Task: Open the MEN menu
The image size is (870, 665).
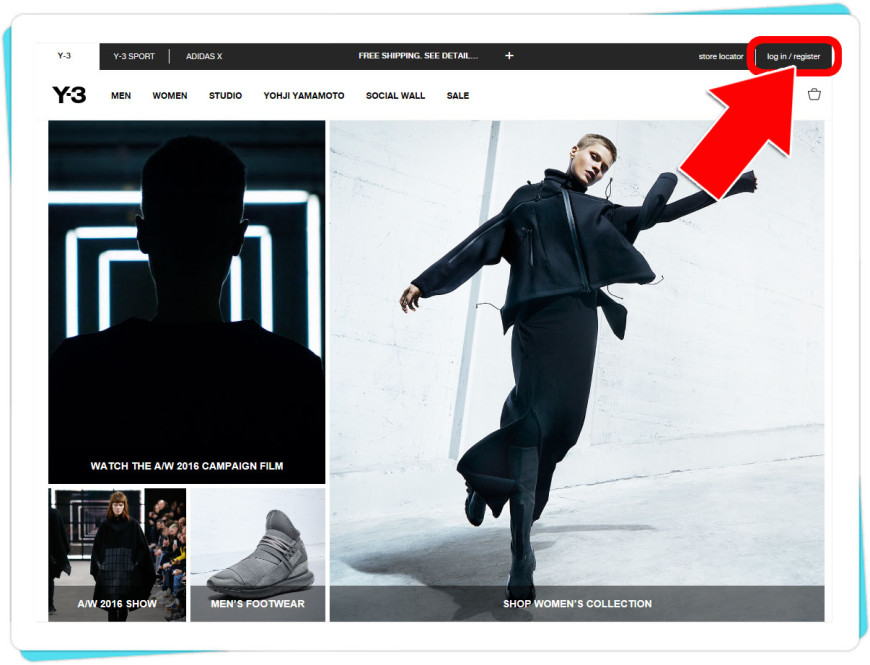Action: point(121,95)
